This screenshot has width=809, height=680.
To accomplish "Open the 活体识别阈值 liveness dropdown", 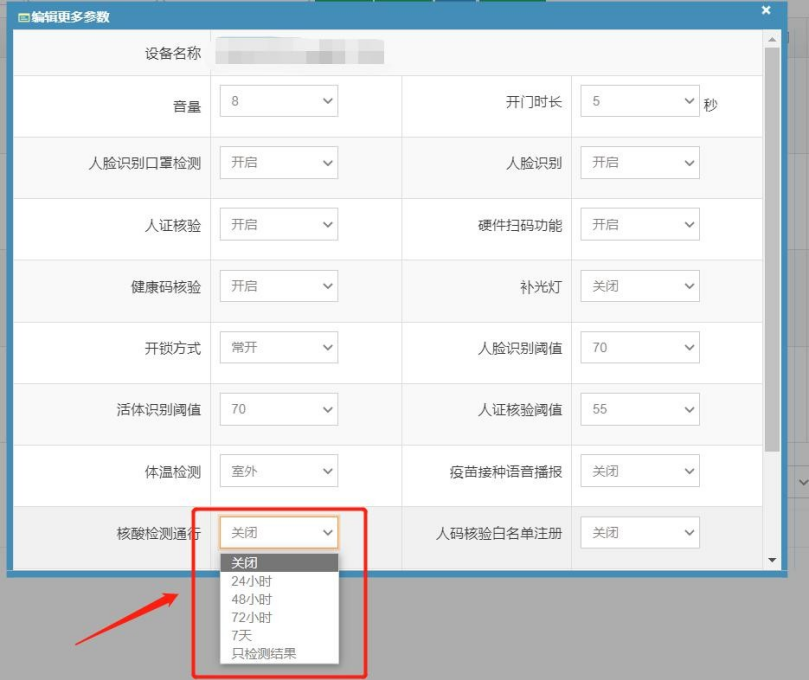I will pyautogui.click(x=278, y=409).
